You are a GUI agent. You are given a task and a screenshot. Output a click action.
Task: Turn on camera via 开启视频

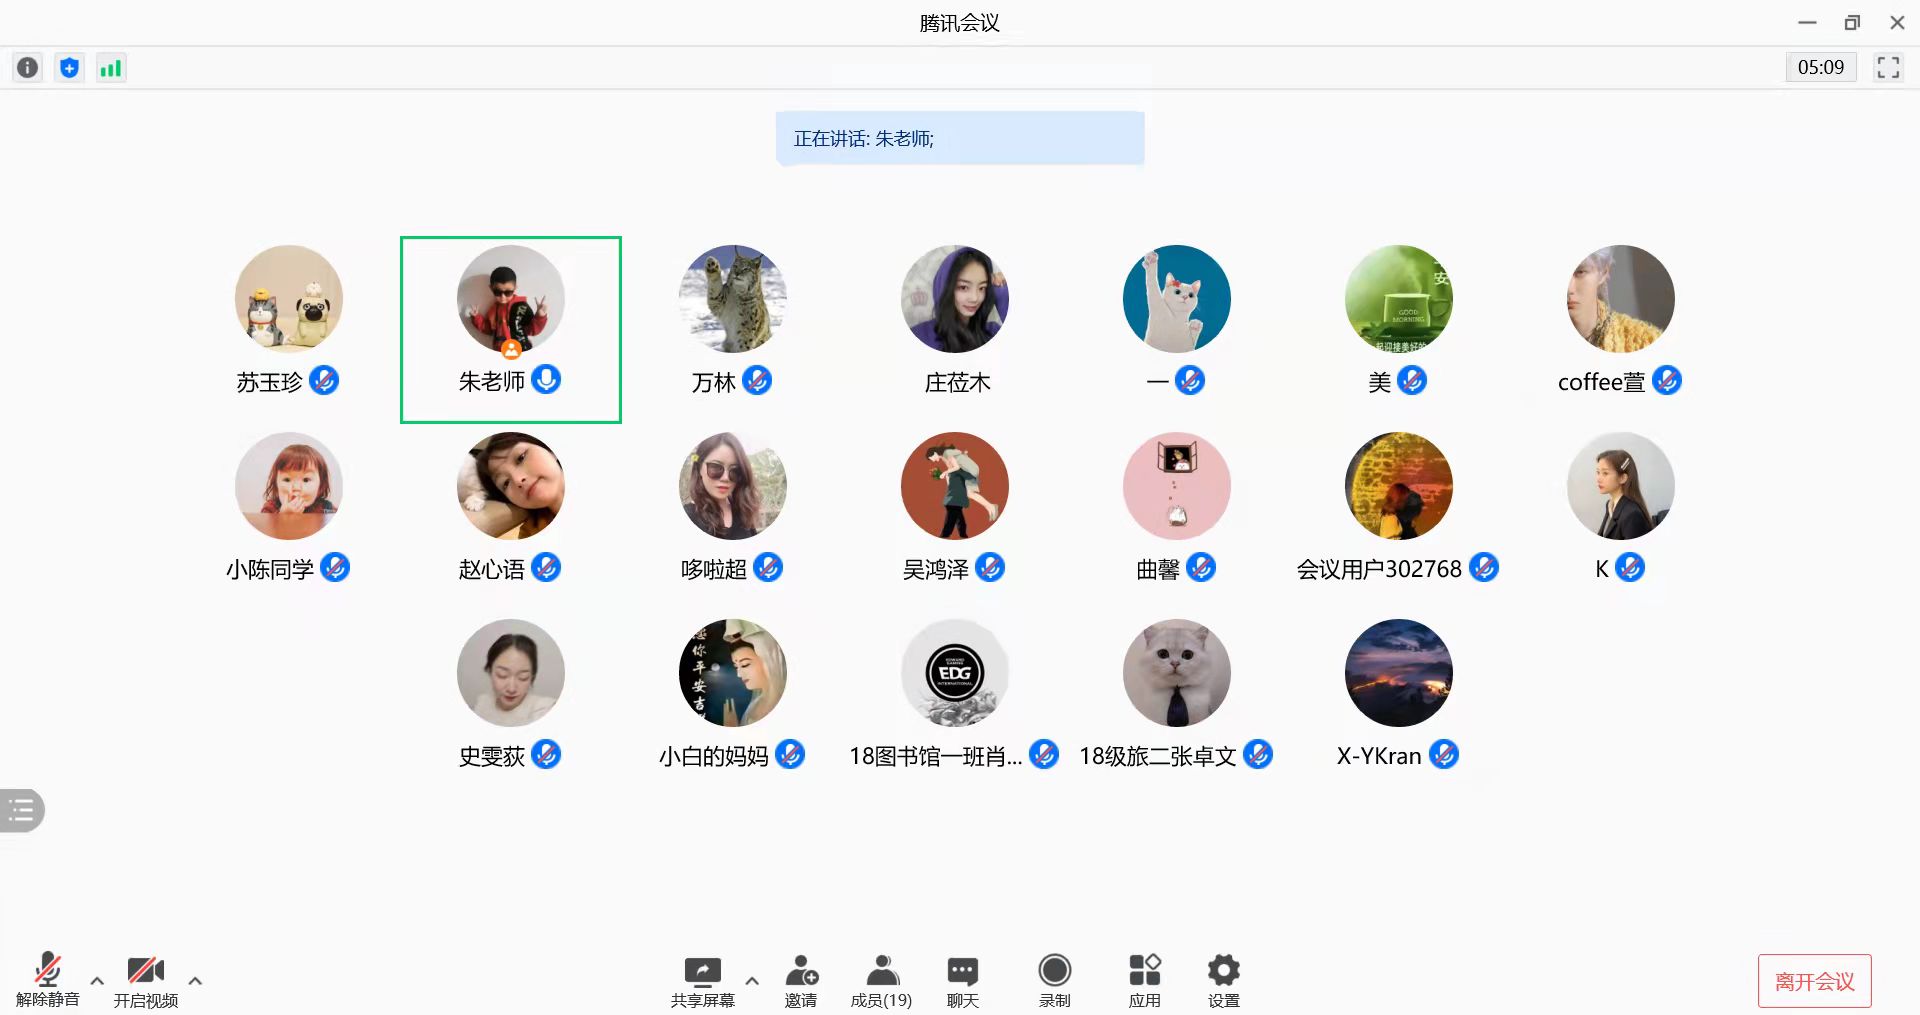146,981
